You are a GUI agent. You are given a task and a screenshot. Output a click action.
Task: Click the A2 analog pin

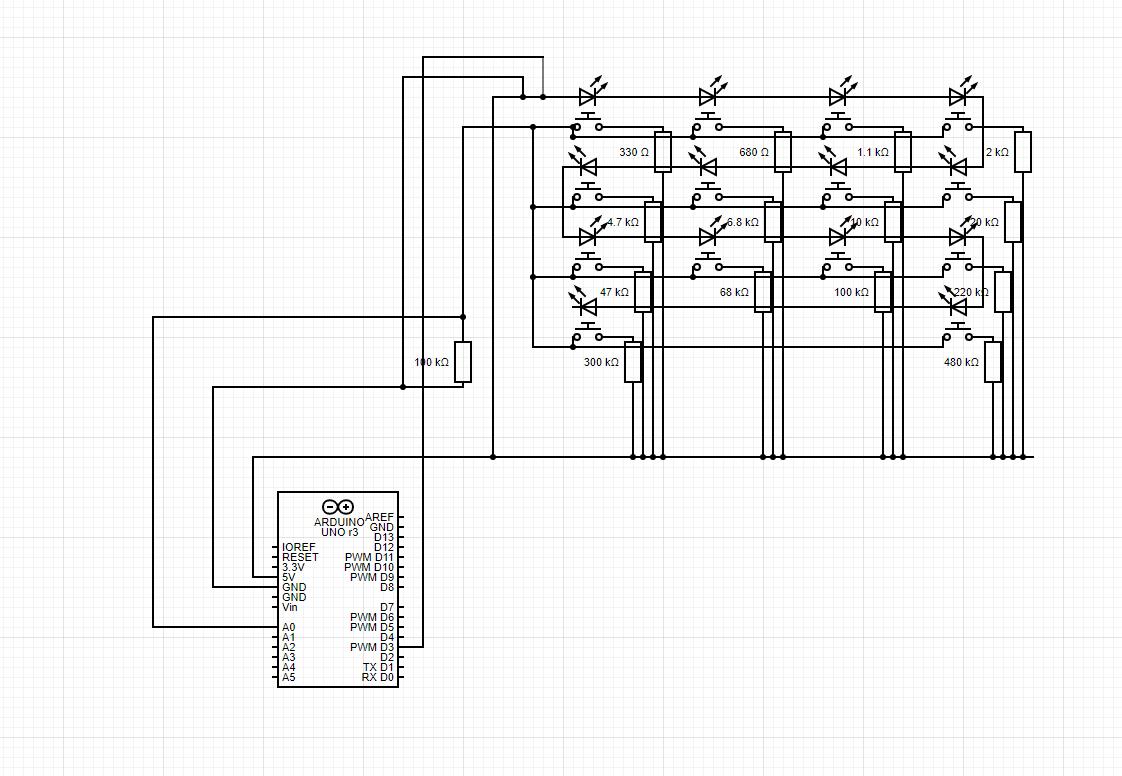[x=288, y=647]
